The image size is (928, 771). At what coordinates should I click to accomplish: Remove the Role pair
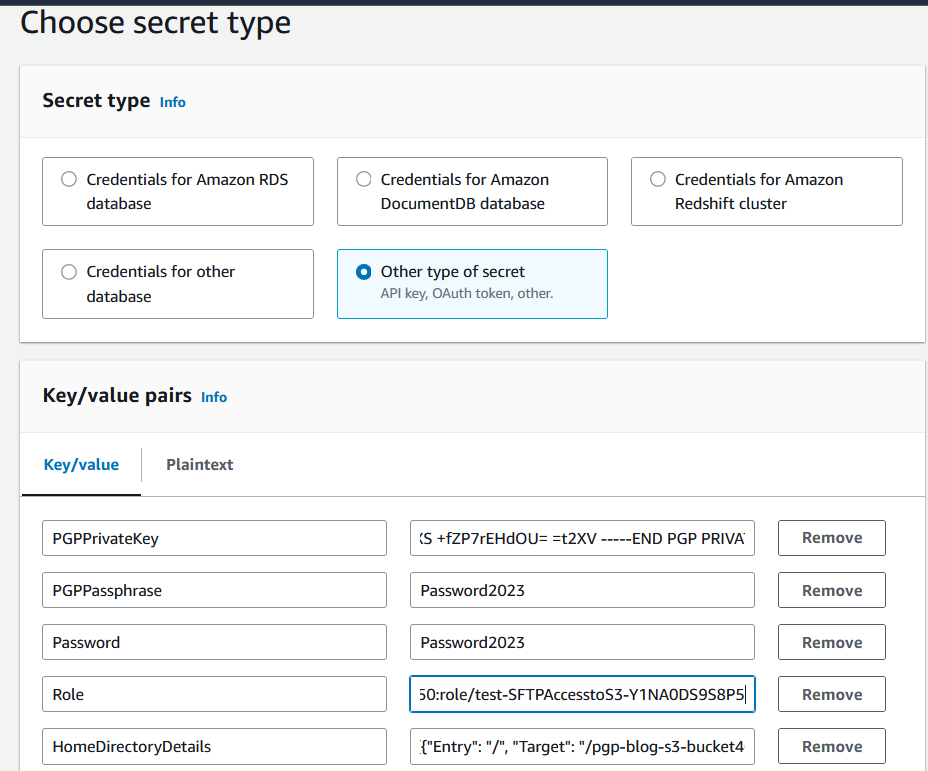pos(831,694)
